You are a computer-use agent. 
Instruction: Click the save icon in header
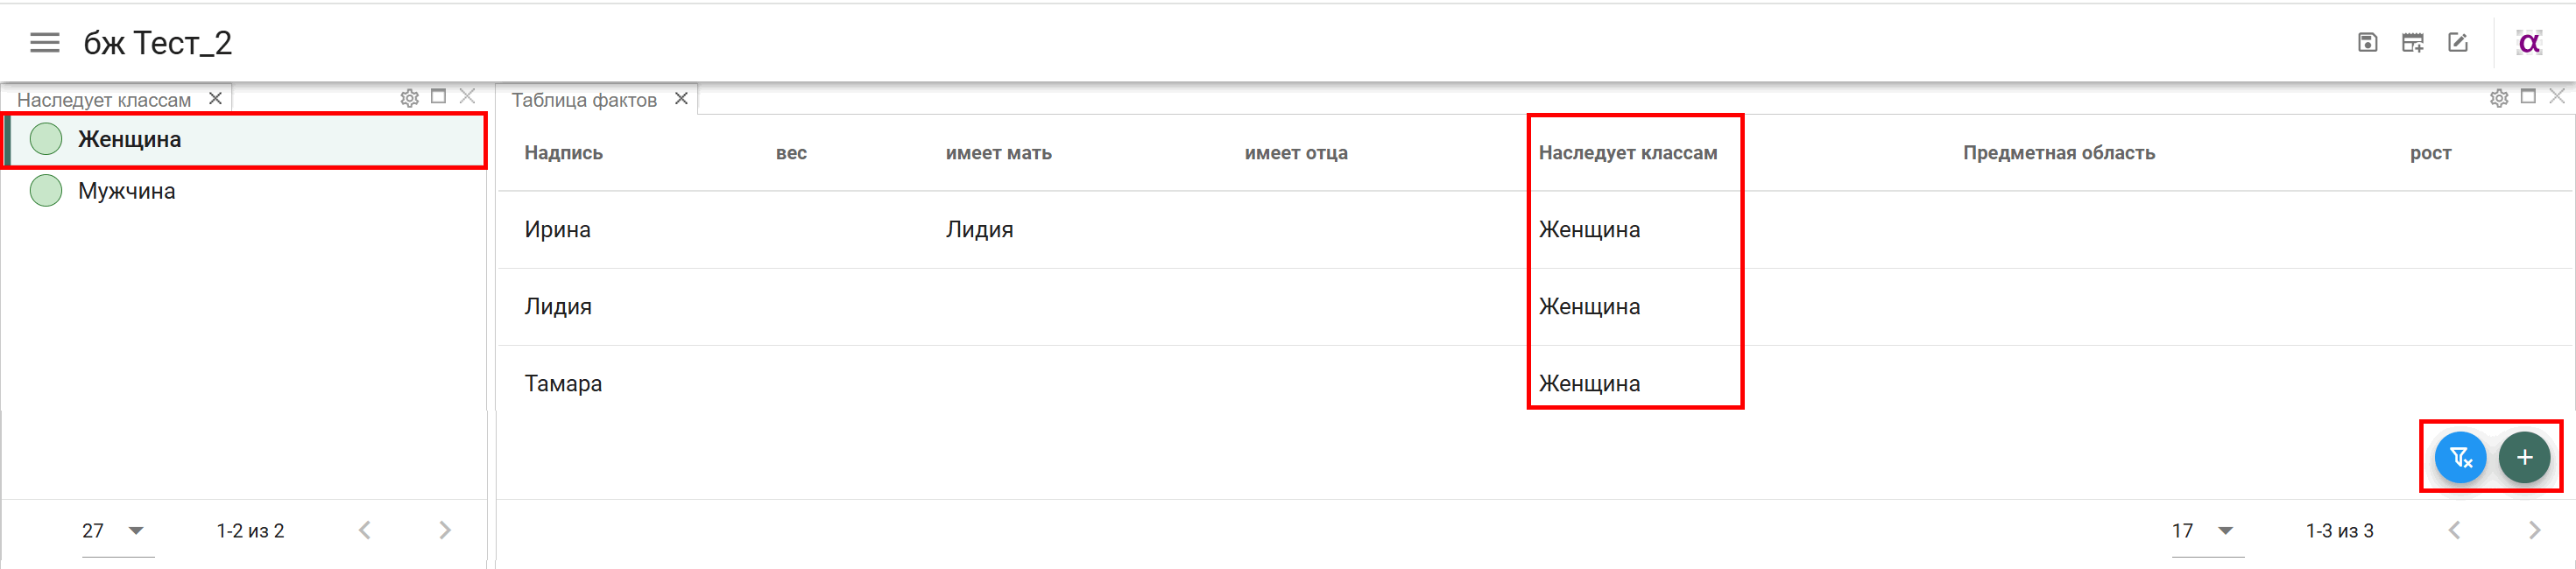(2367, 43)
